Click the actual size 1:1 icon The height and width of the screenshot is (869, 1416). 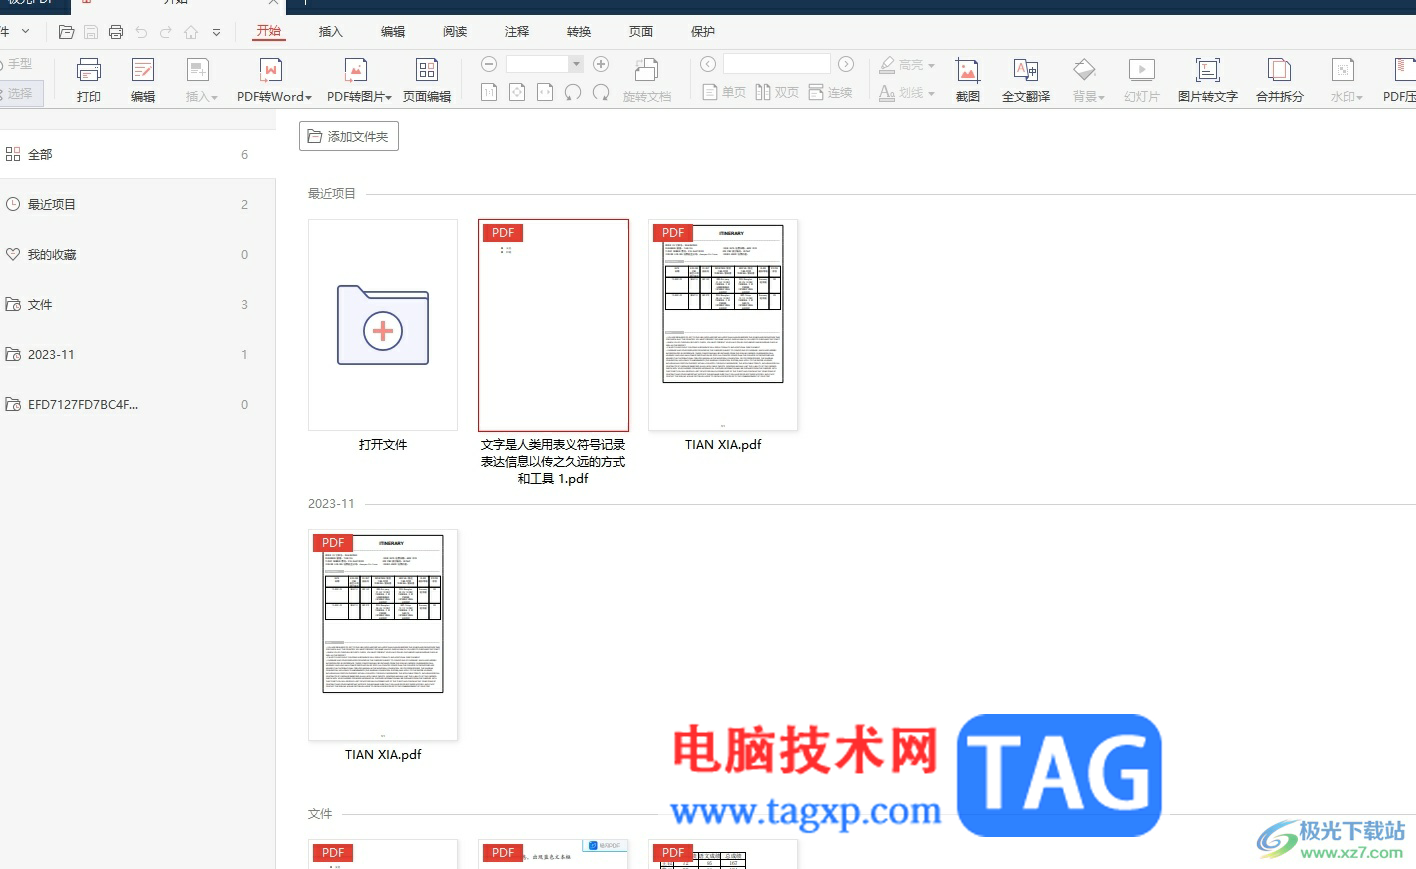489,93
